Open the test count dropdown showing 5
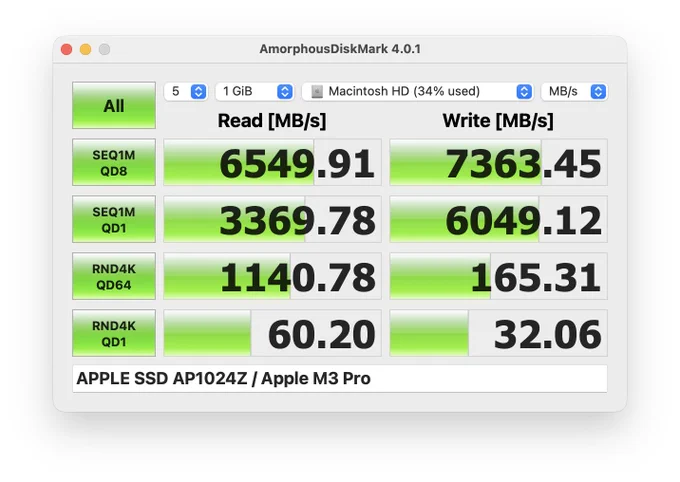 [186, 92]
